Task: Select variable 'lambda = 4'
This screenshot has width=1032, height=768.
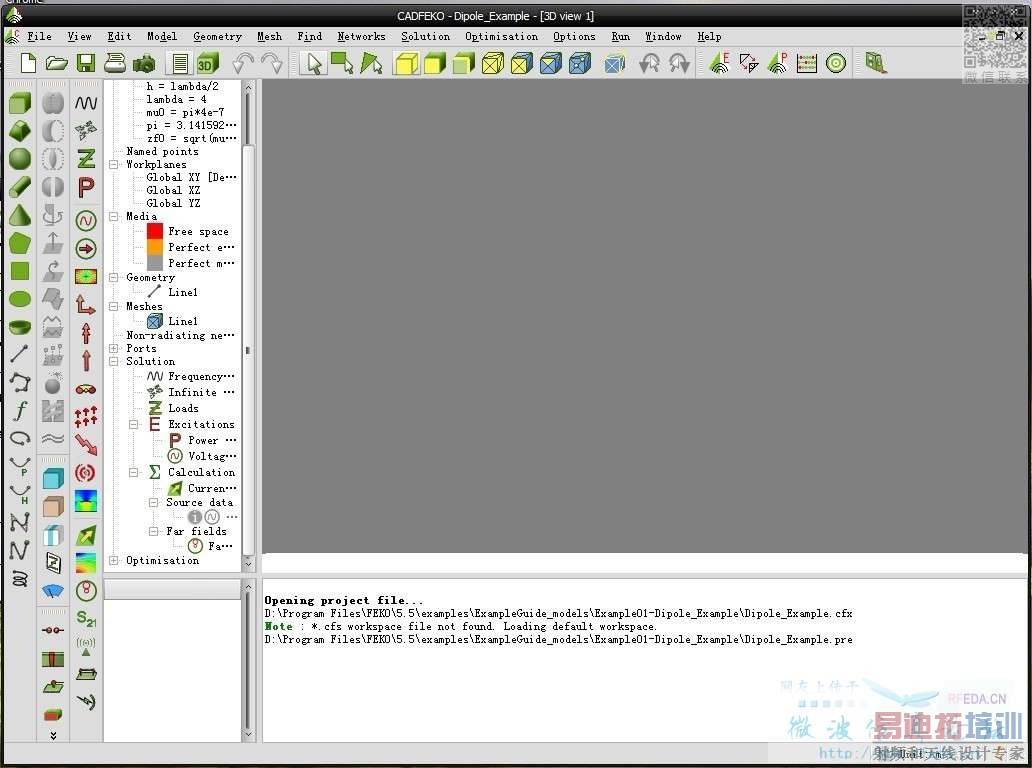Action: click(176, 99)
